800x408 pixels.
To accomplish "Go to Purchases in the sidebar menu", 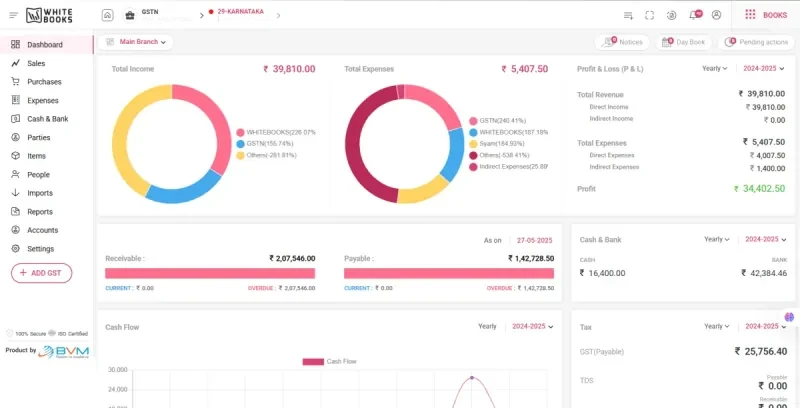I will 44,82.
